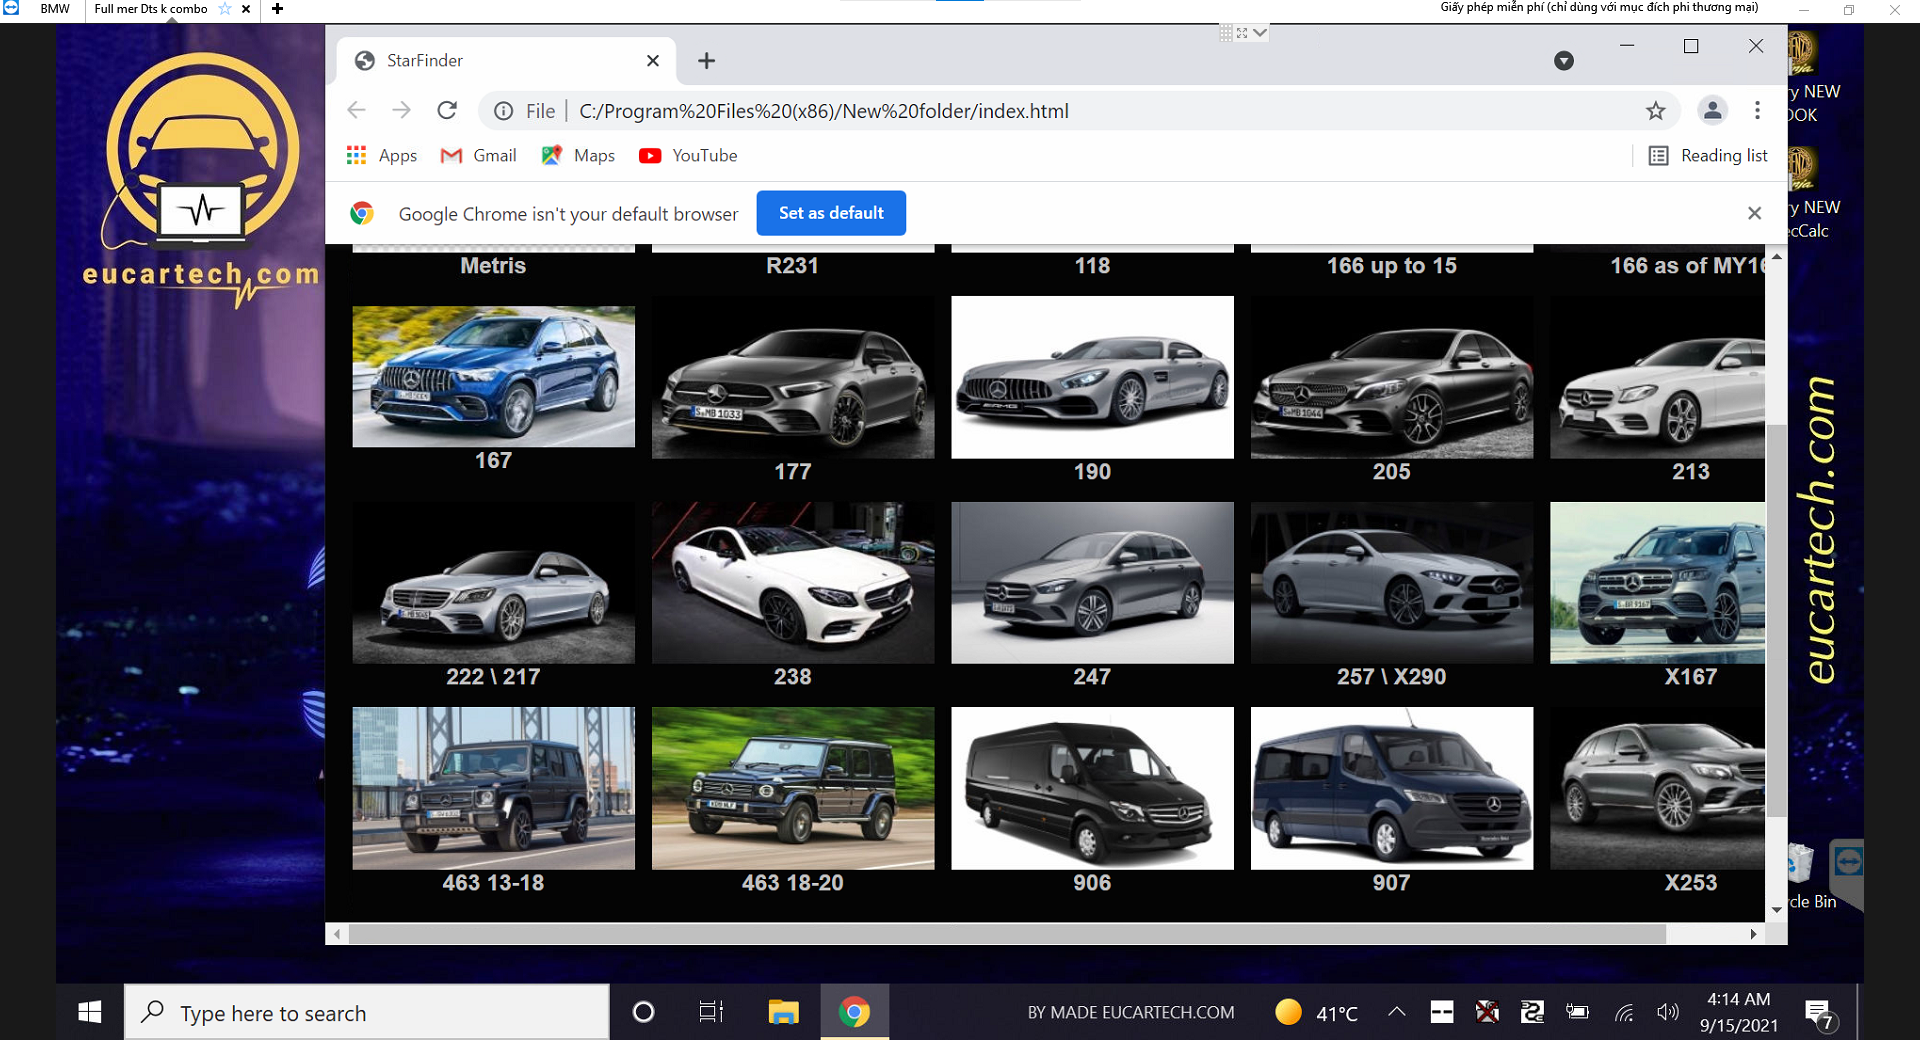Open the Reading list
Image resolution: width=1920 pixels, height=1040 pixels.
[x=1708, y=155]
